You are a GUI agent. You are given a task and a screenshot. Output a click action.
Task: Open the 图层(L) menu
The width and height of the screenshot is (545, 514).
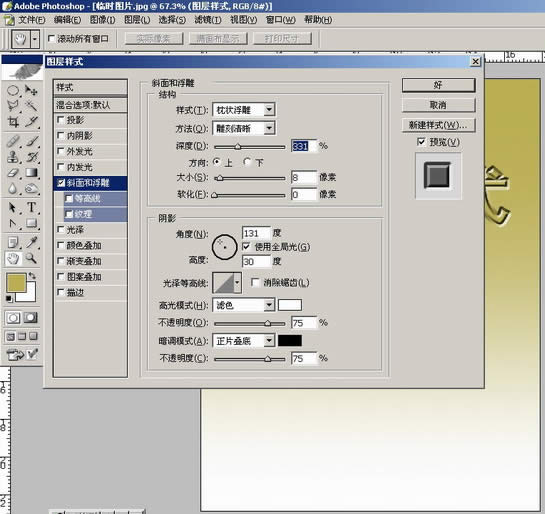click(x=137, y=20)
